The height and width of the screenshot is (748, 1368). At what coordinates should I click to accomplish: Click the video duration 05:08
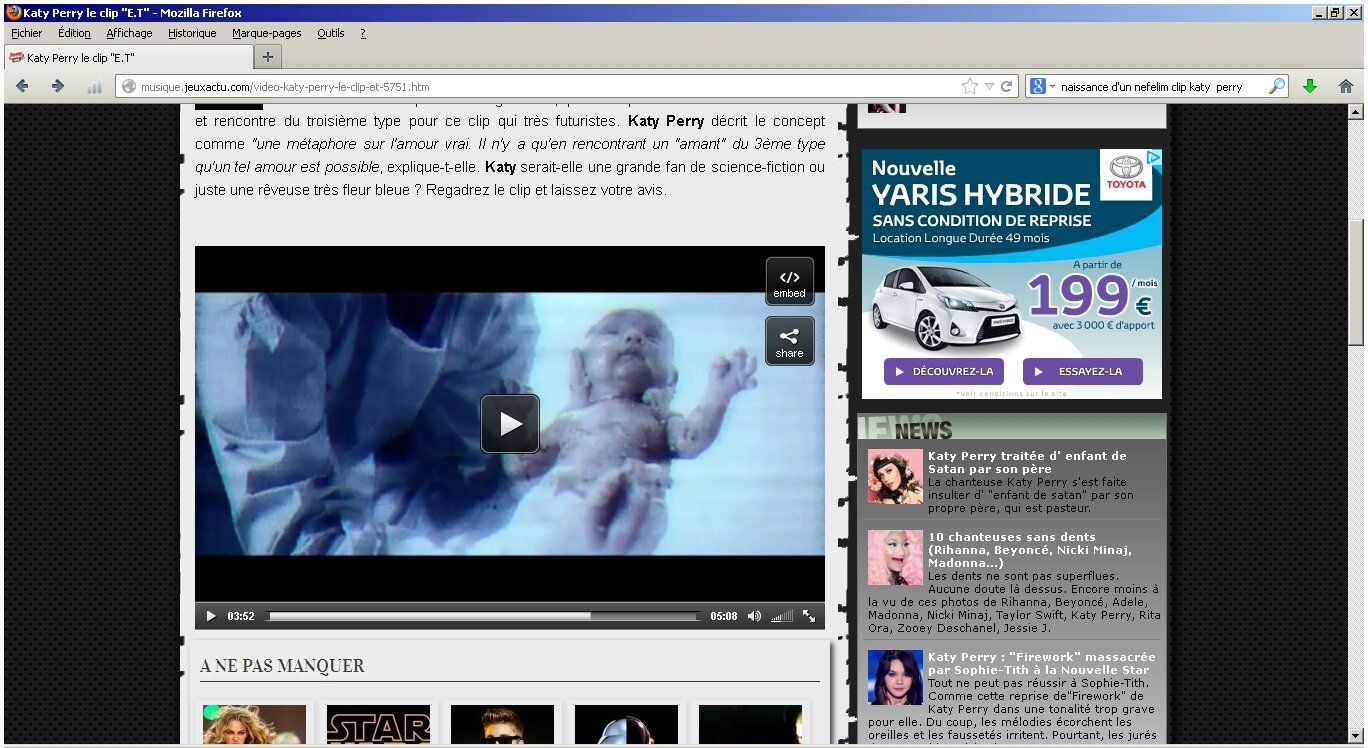[x=724, y=616]
